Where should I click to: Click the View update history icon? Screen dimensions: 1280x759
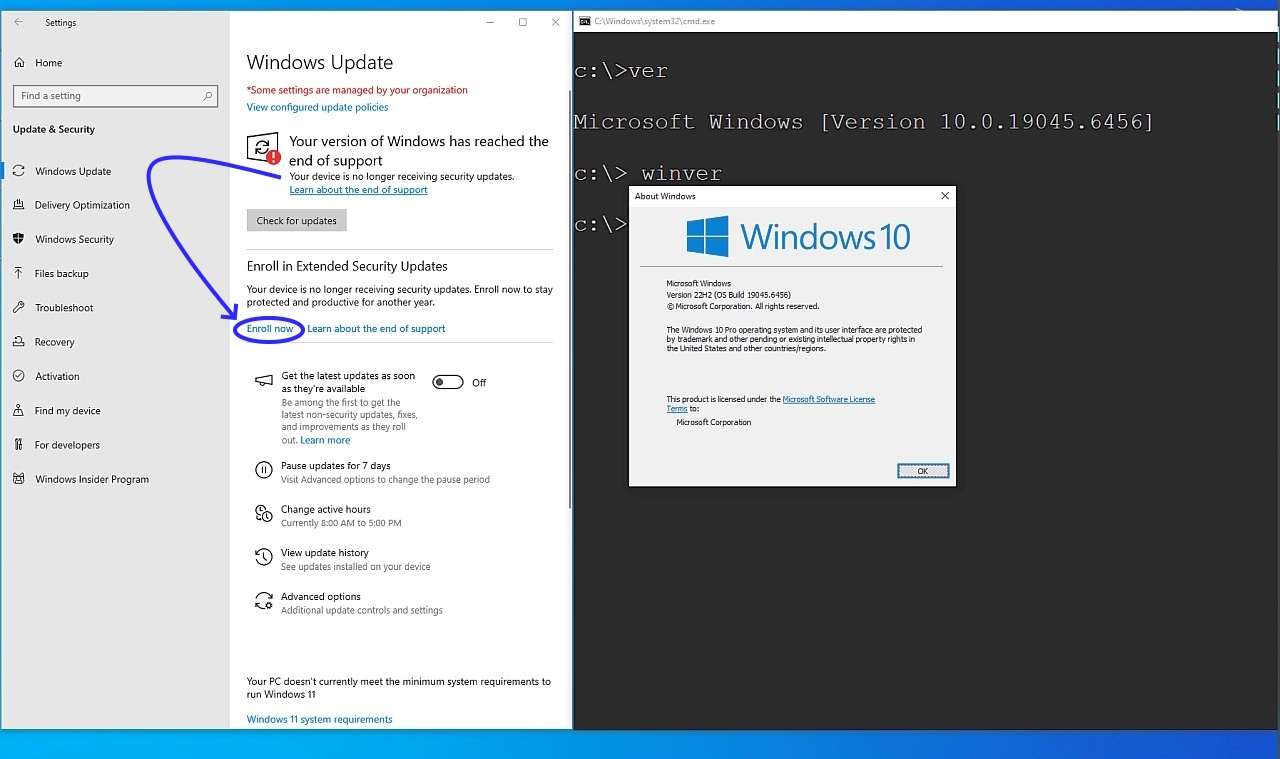pyautogui.click(x=264, y=557)
